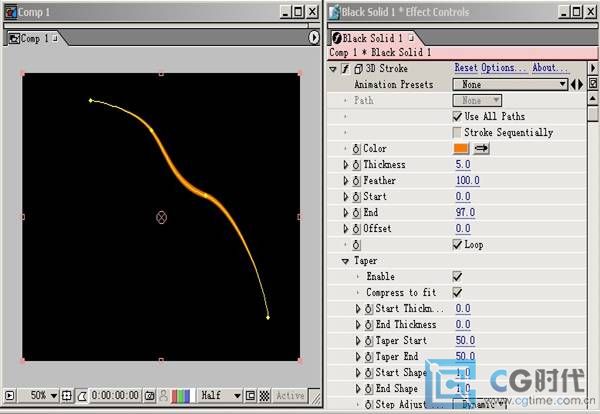Toggle the Offset stopwatch

356,229
